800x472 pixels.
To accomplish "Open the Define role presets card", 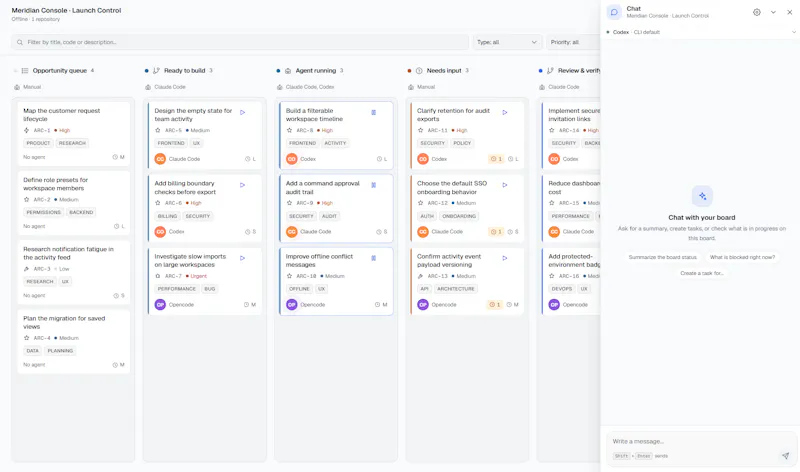I will pos(73,203).
